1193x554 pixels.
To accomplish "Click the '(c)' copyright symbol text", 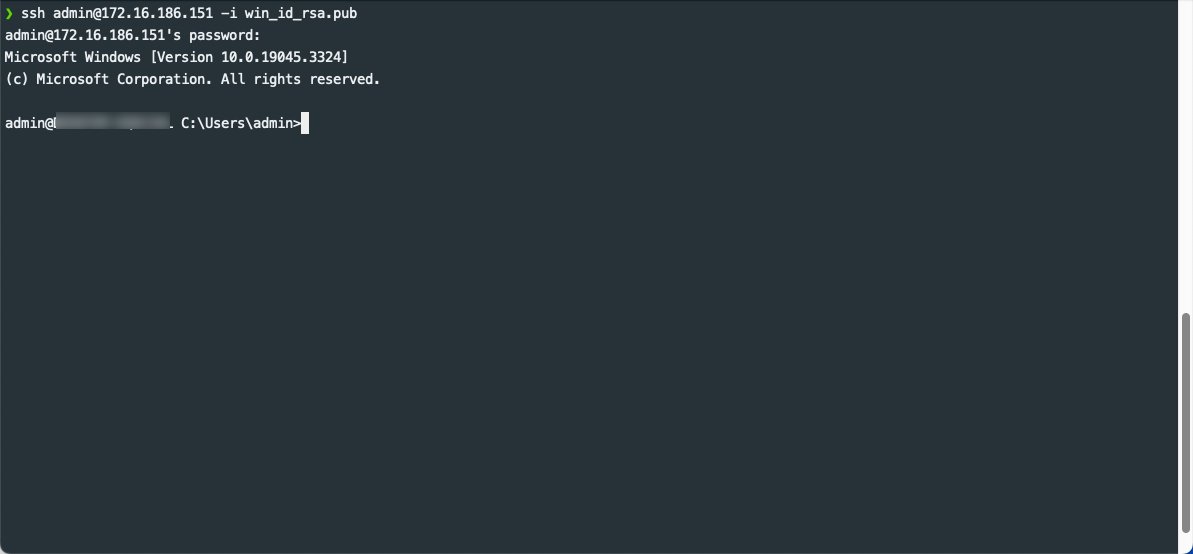I will (x=17, y=79).
